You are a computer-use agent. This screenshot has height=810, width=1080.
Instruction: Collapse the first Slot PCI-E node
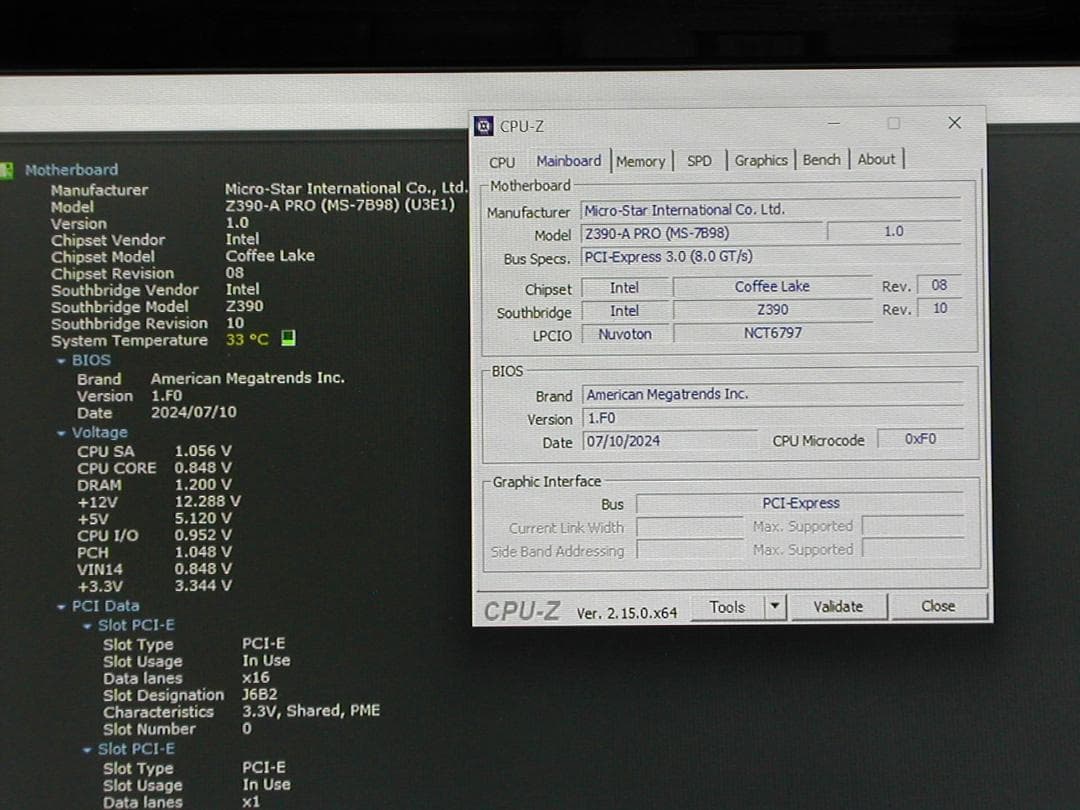(x=88, y=626)
